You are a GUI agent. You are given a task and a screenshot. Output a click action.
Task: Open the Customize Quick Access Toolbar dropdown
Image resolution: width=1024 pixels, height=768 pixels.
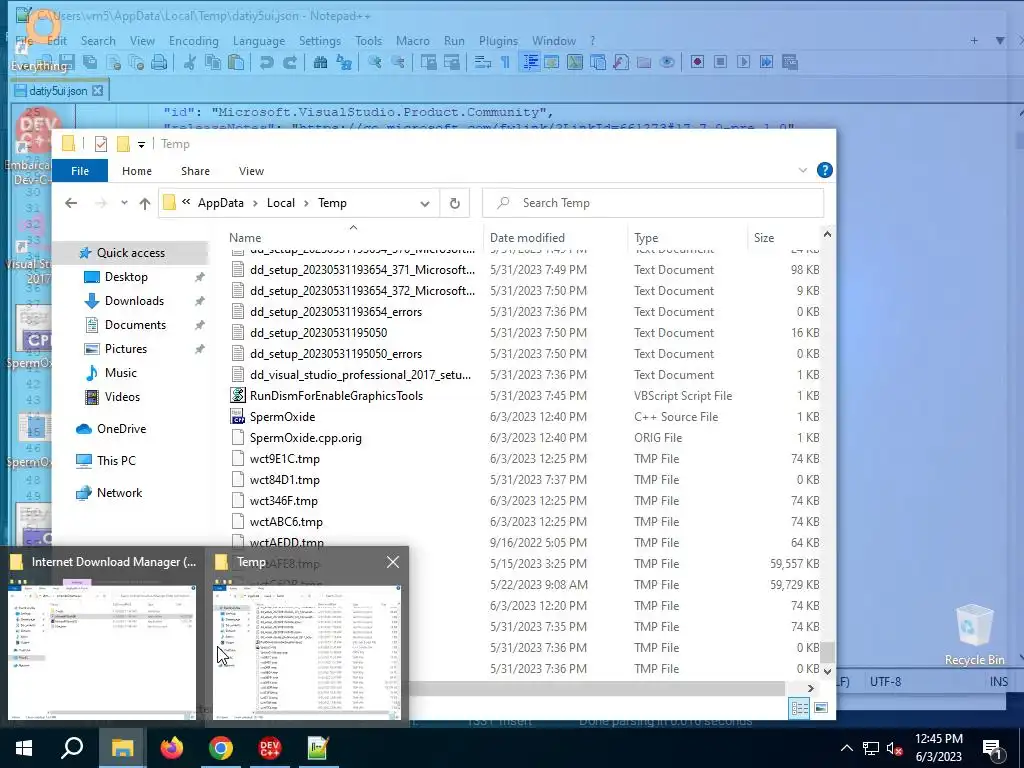[141, 144]
